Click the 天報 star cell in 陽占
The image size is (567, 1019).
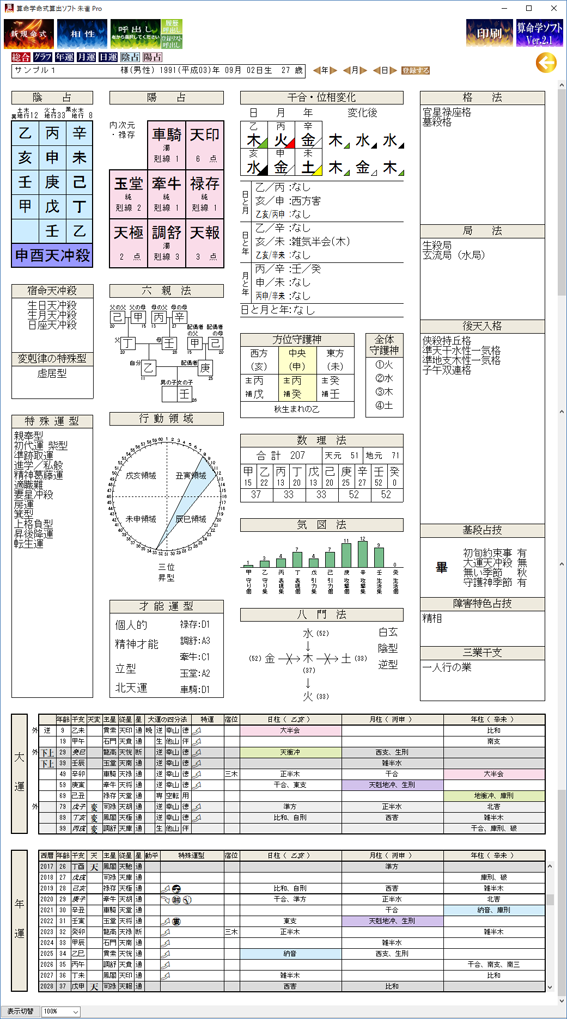coord(205,242)
